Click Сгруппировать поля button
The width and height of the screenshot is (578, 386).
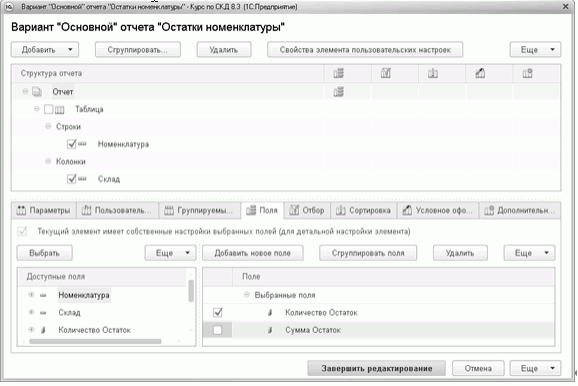(368, 253)
